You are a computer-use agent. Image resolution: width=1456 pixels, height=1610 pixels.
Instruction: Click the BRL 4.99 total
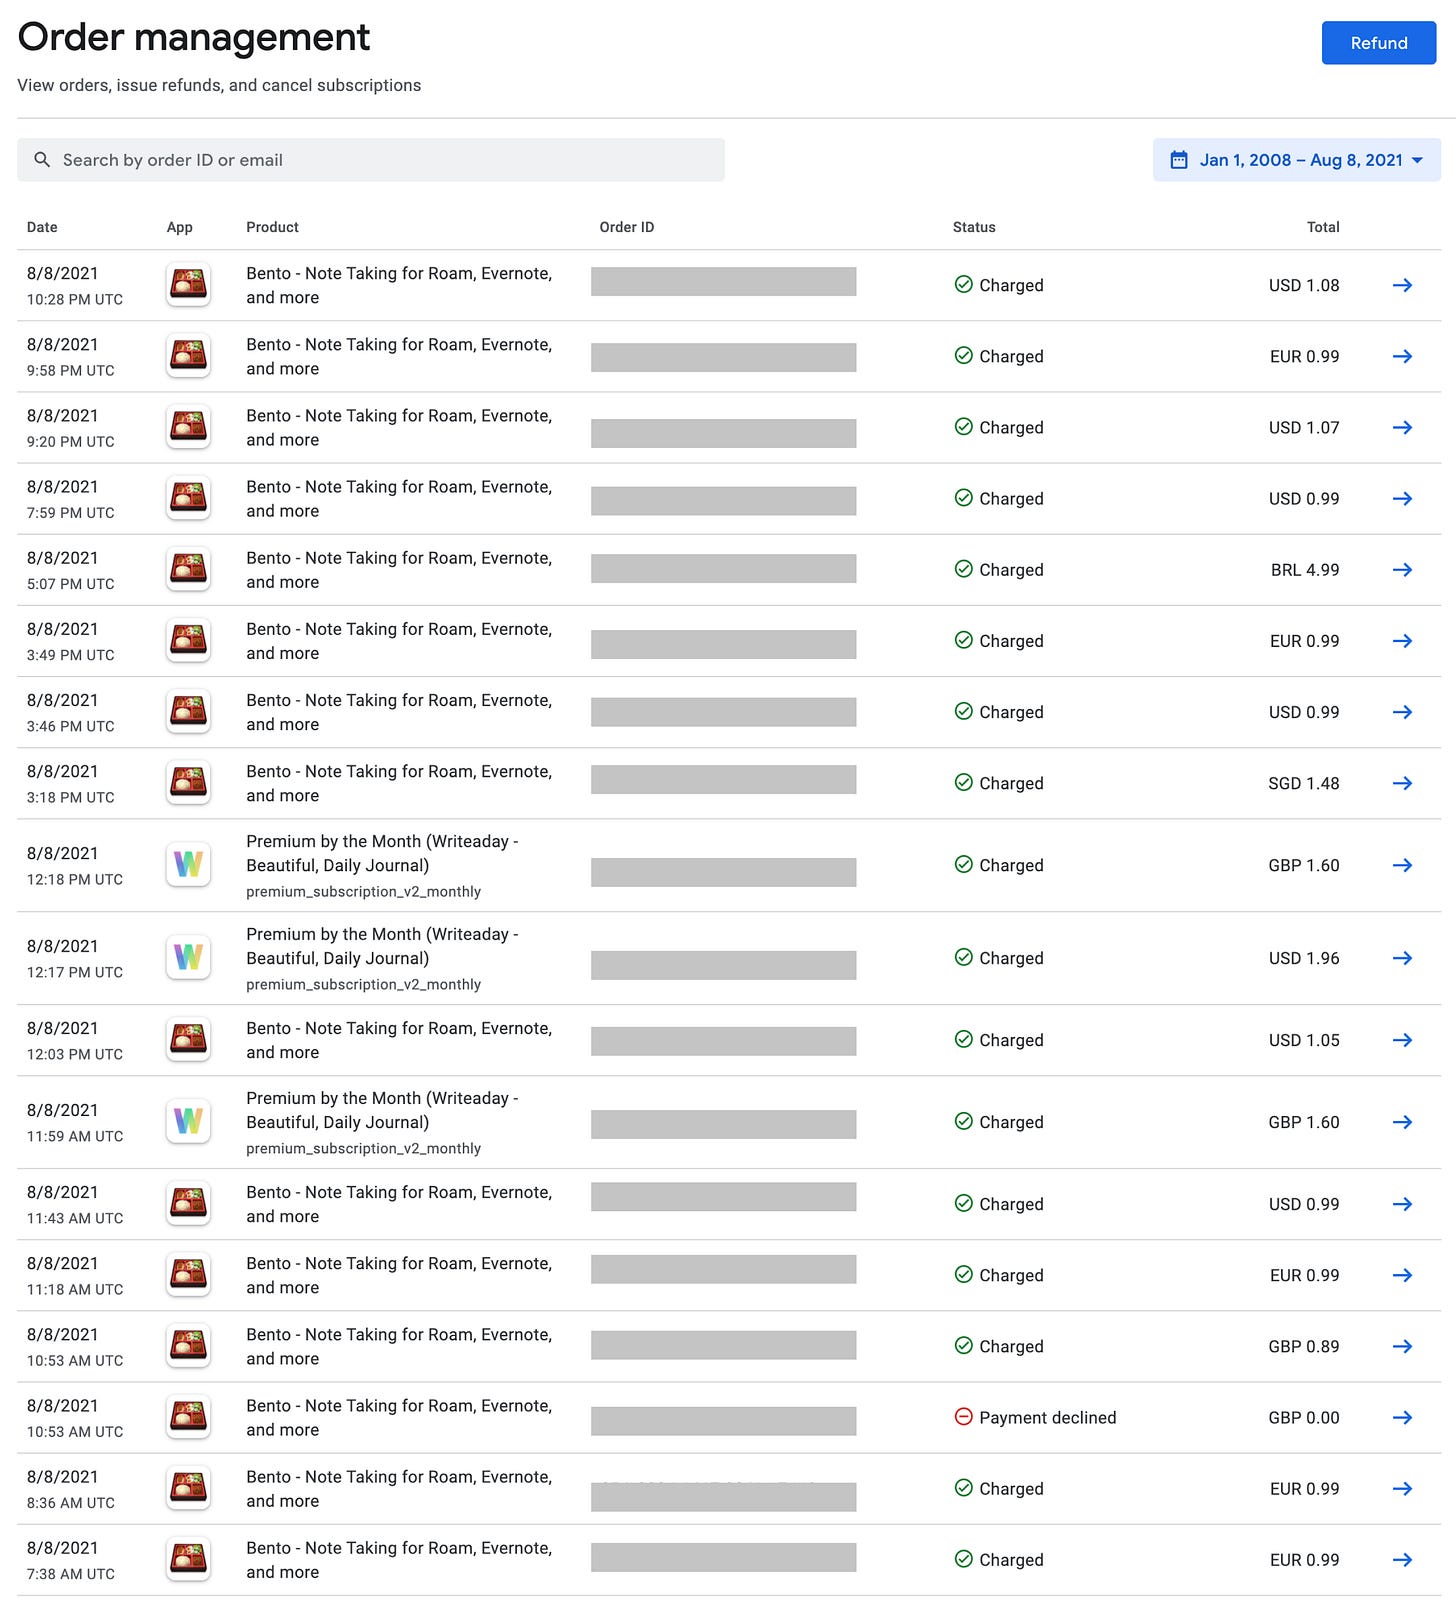[x=1305, y=569]
